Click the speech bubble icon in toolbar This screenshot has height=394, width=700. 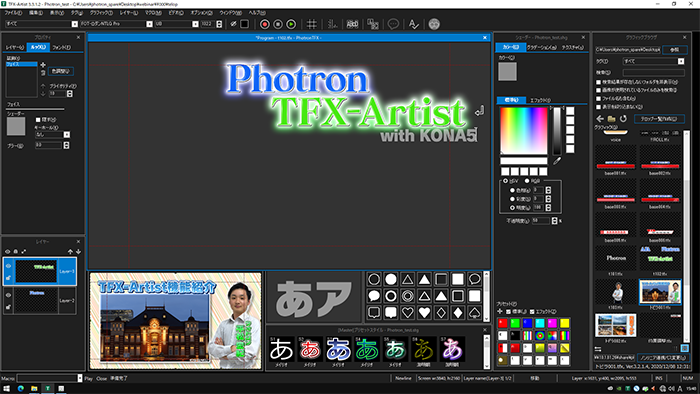pyautogui.click(x=393, y=24)
